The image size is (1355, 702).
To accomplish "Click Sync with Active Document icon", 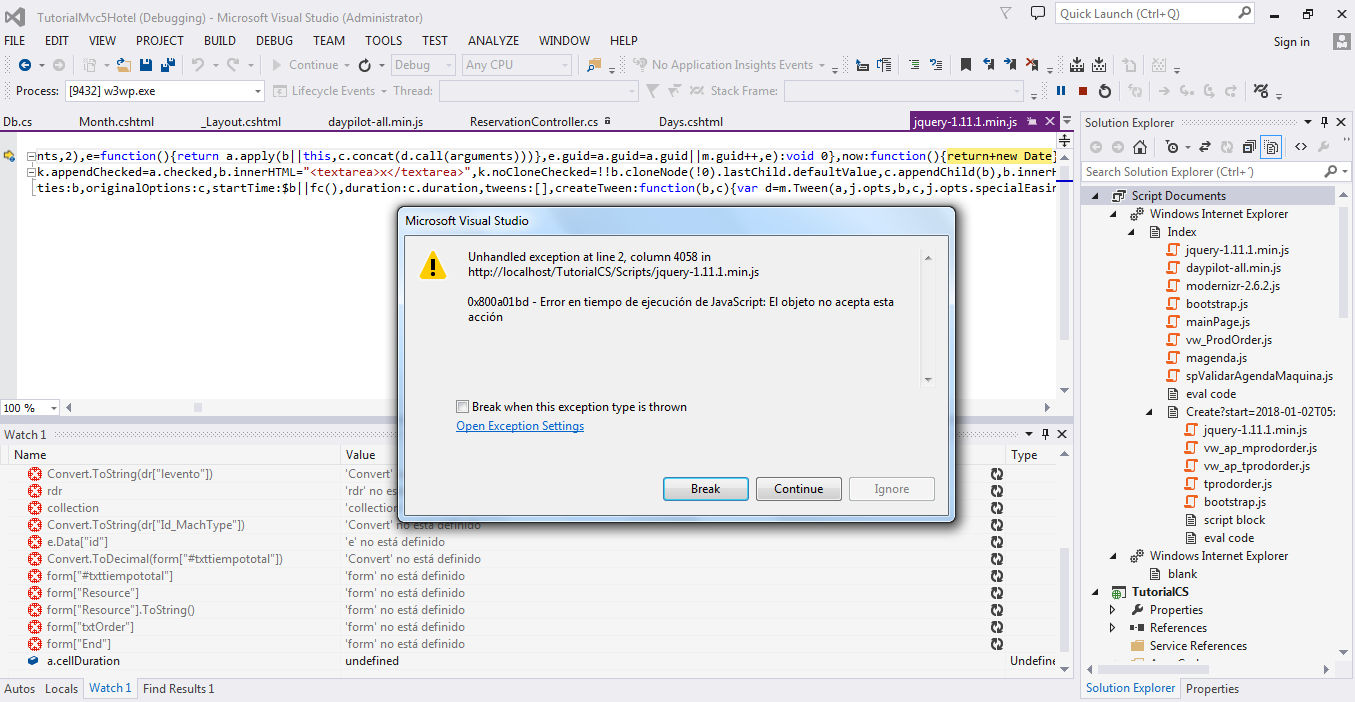I will [1205, 147].
